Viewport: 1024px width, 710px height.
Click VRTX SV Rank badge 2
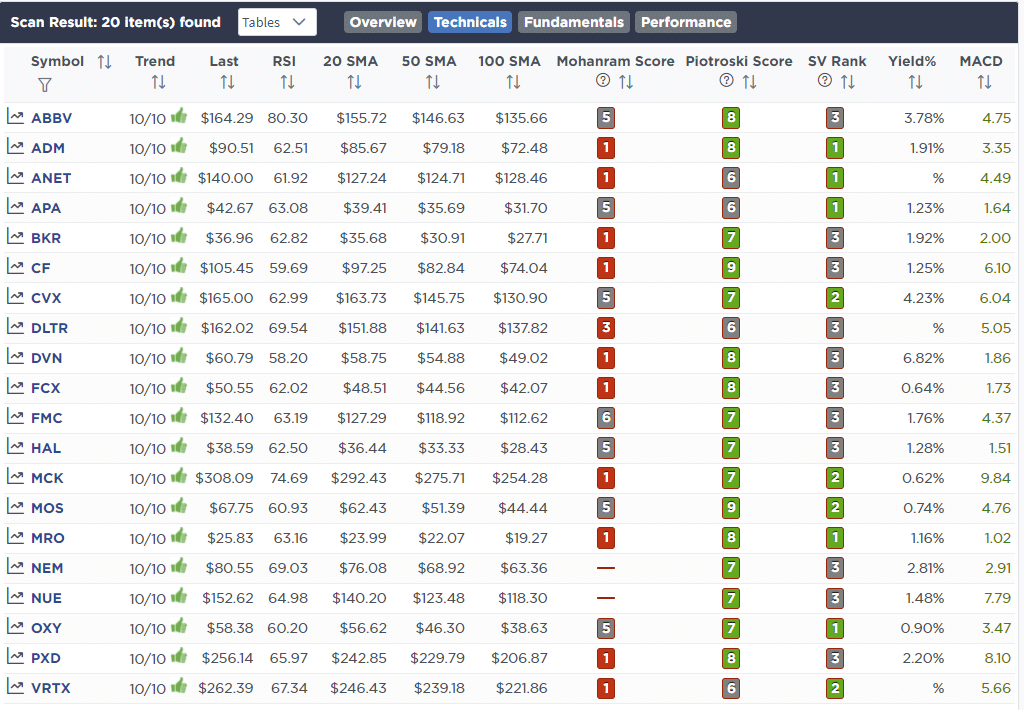tap(835, 688)
